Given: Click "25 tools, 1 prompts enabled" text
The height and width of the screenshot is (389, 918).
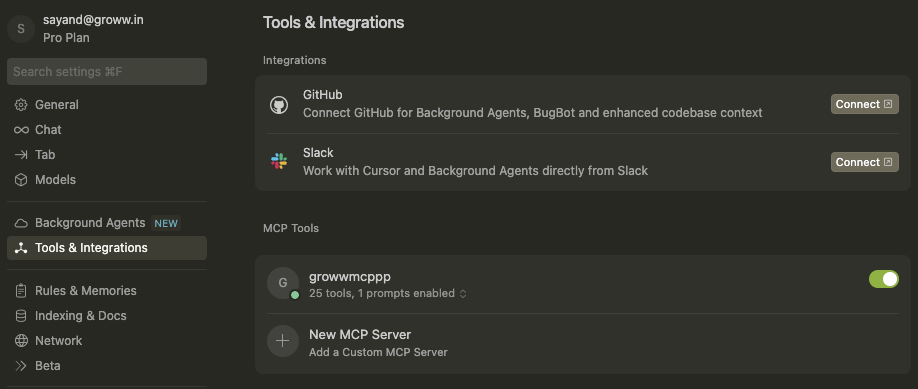Looking at the screenshot, I should [x=382, y=294].
